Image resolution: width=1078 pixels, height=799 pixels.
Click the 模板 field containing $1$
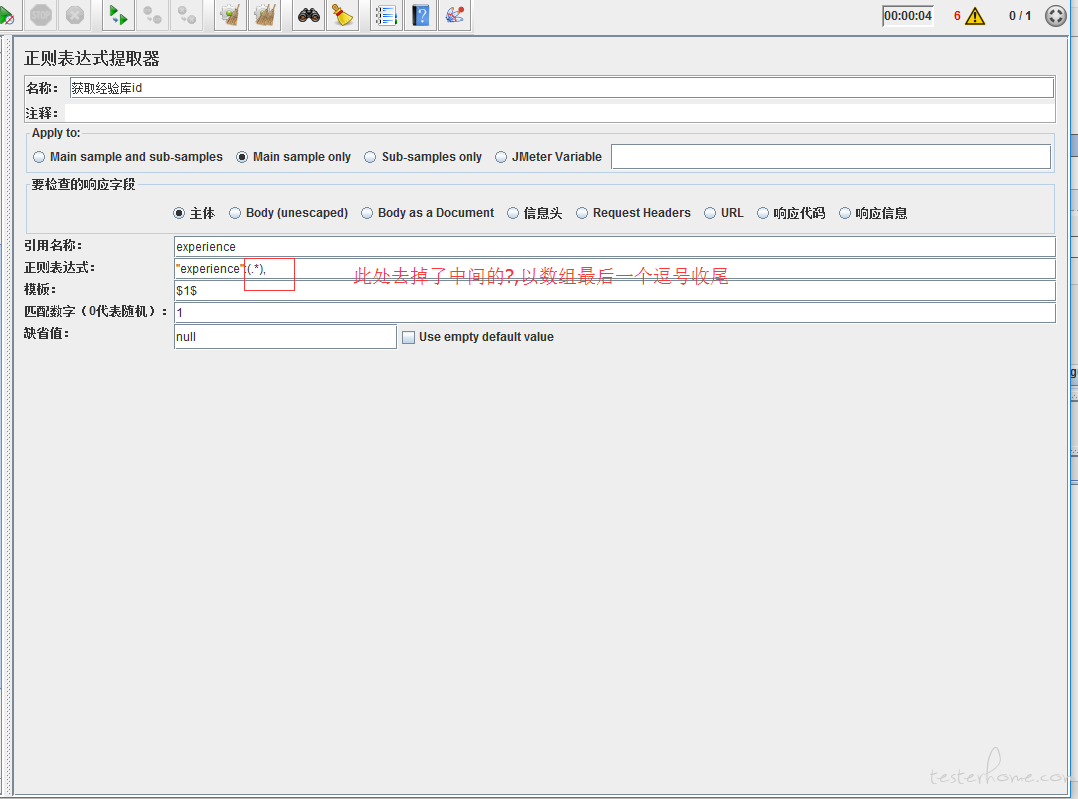[615, 291]
